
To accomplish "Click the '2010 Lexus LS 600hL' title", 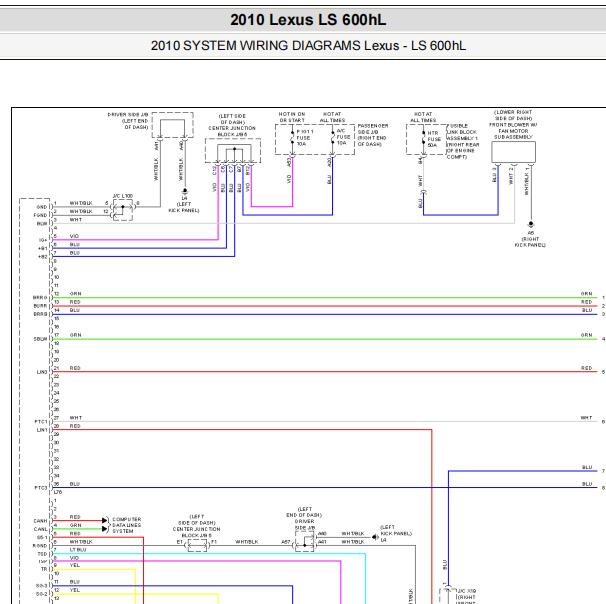I will coord(308,20).
